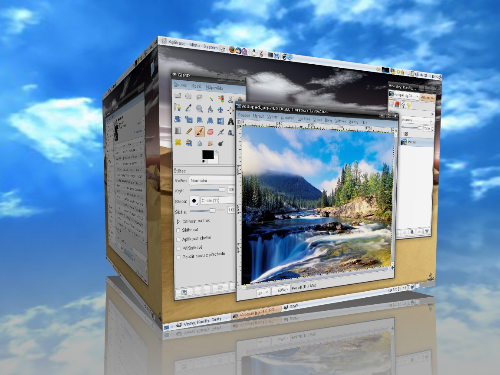Select the Shear tool
The width and height of the screenshot is (500, 375).
[x=199, y=120]
